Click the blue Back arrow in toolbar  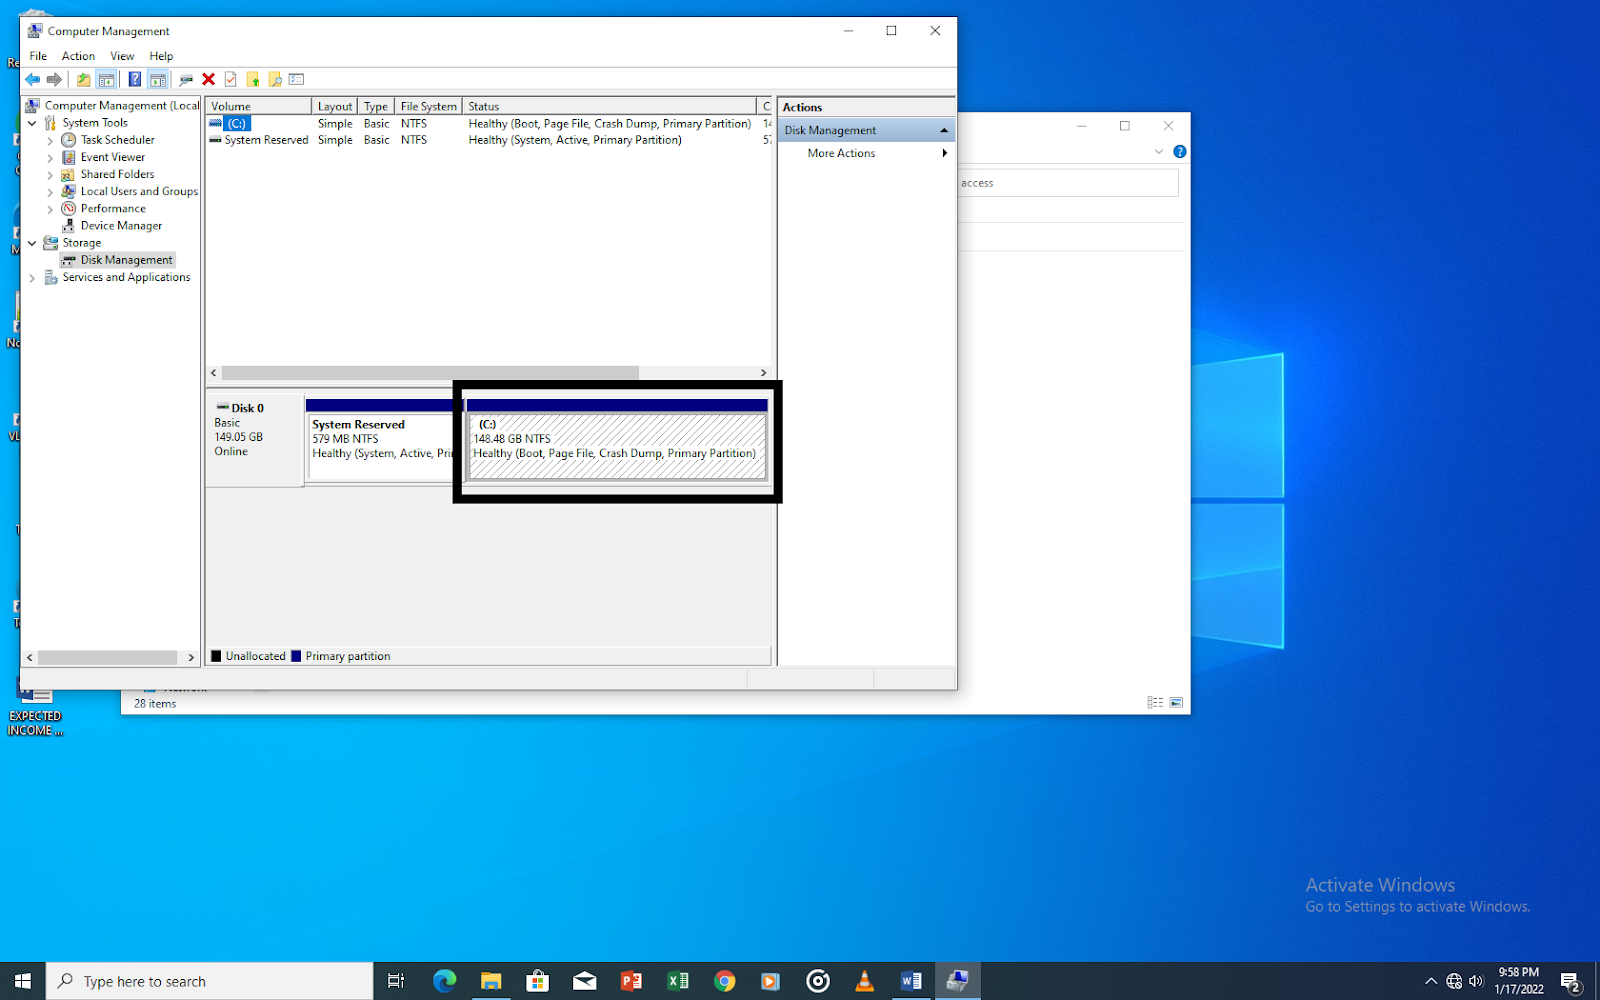33,79
